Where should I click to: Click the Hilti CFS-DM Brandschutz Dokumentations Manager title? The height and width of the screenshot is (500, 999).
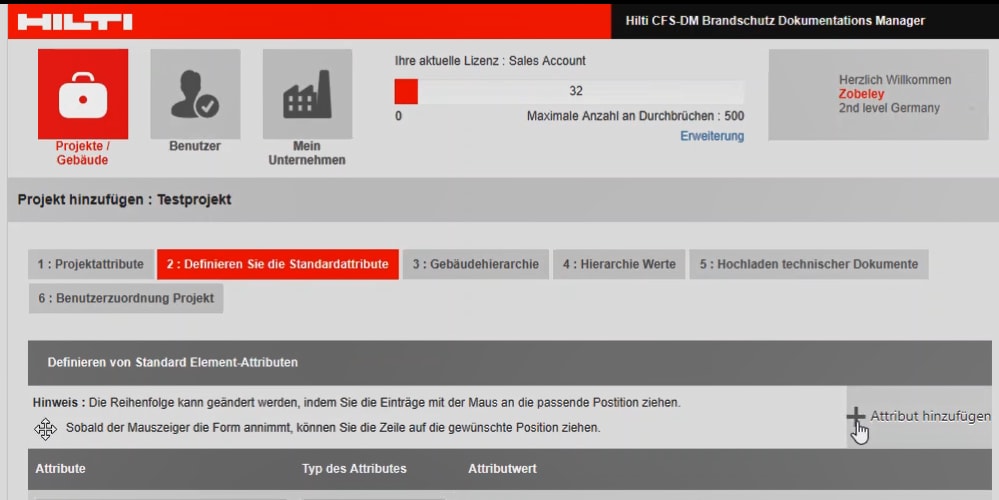[775, 21]
